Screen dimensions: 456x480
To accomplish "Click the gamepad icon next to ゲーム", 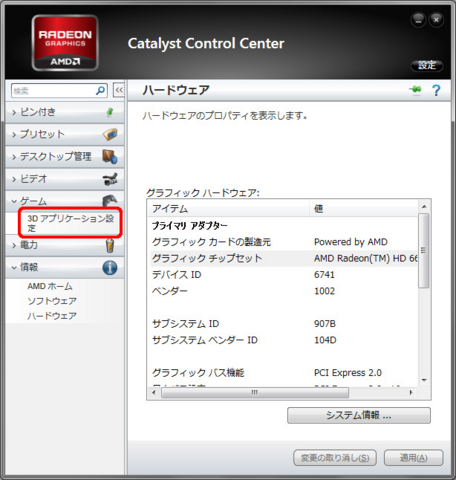I will pyautogui.click(x=110, y=201).
